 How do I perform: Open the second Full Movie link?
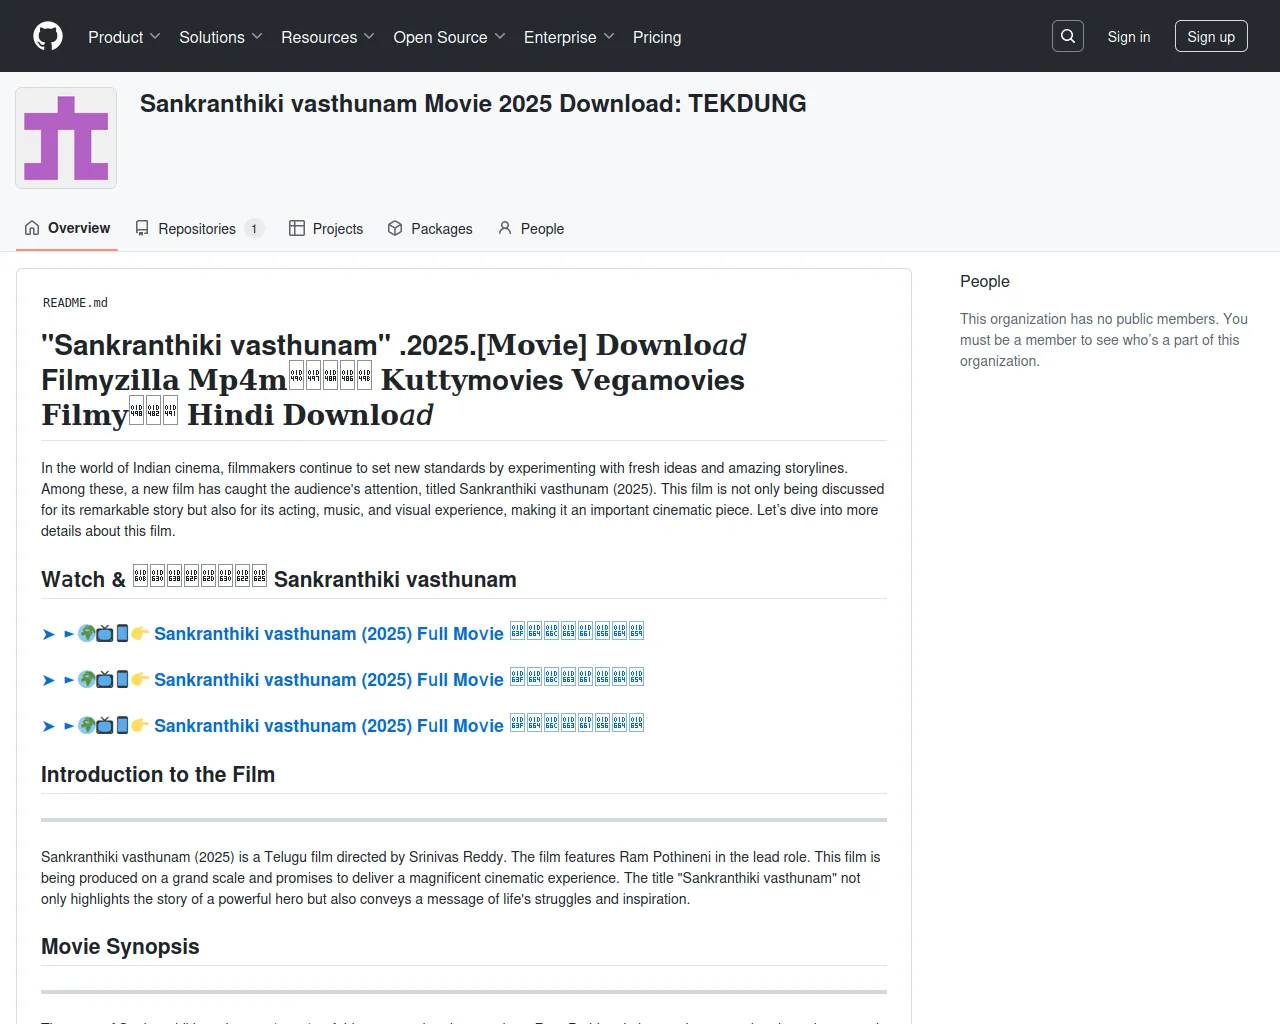[x=329, y=680]
